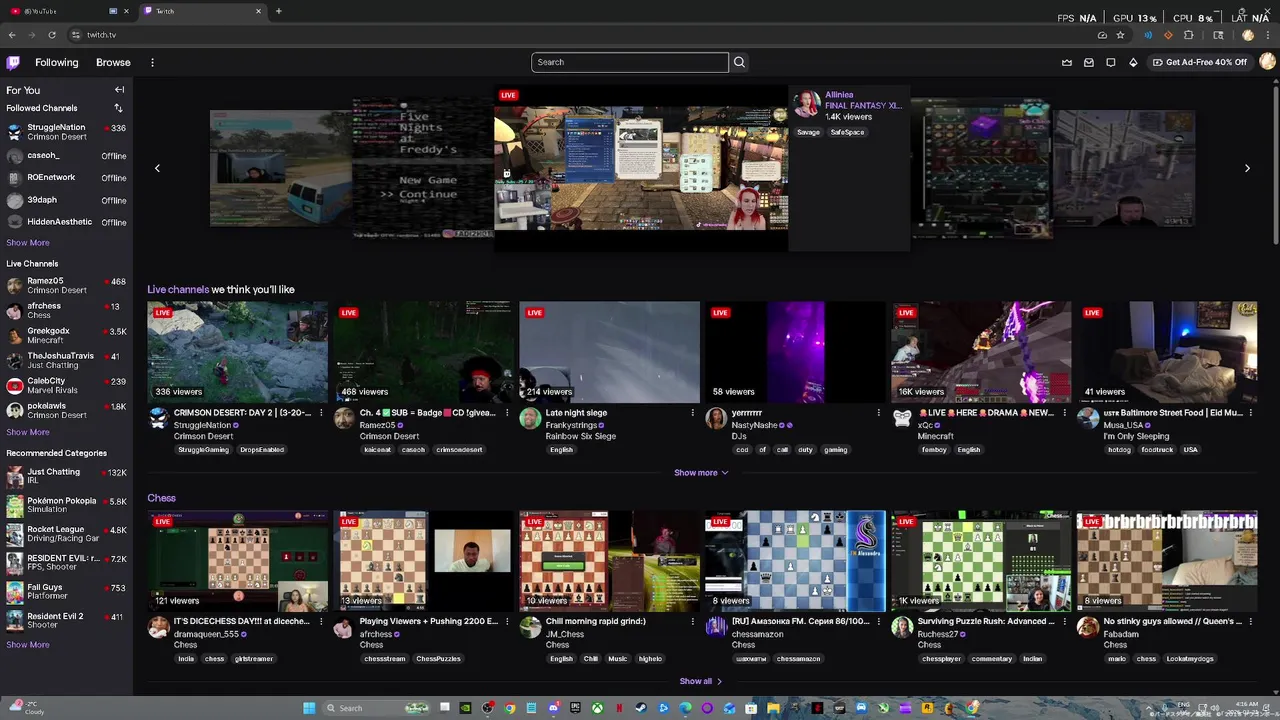Click the chessplayer tag
1280x720 pixels.
(941, 659)
